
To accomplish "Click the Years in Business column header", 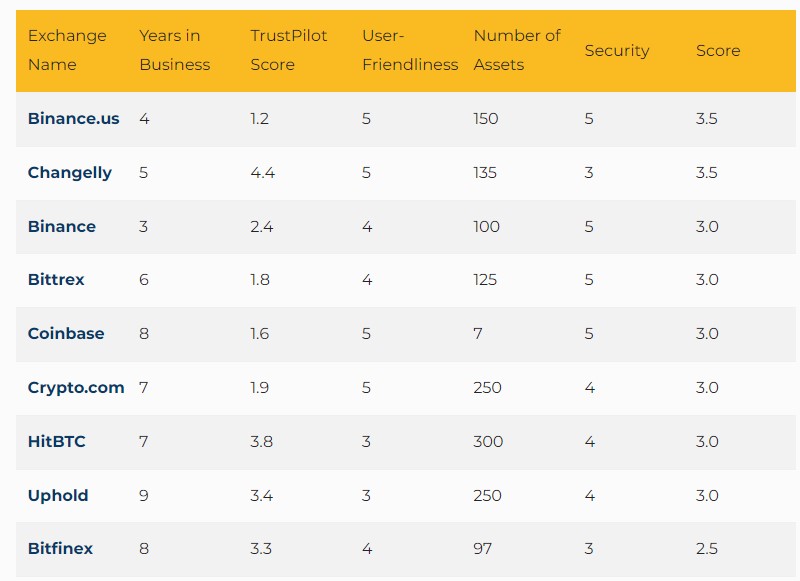I will coord(175,50).
